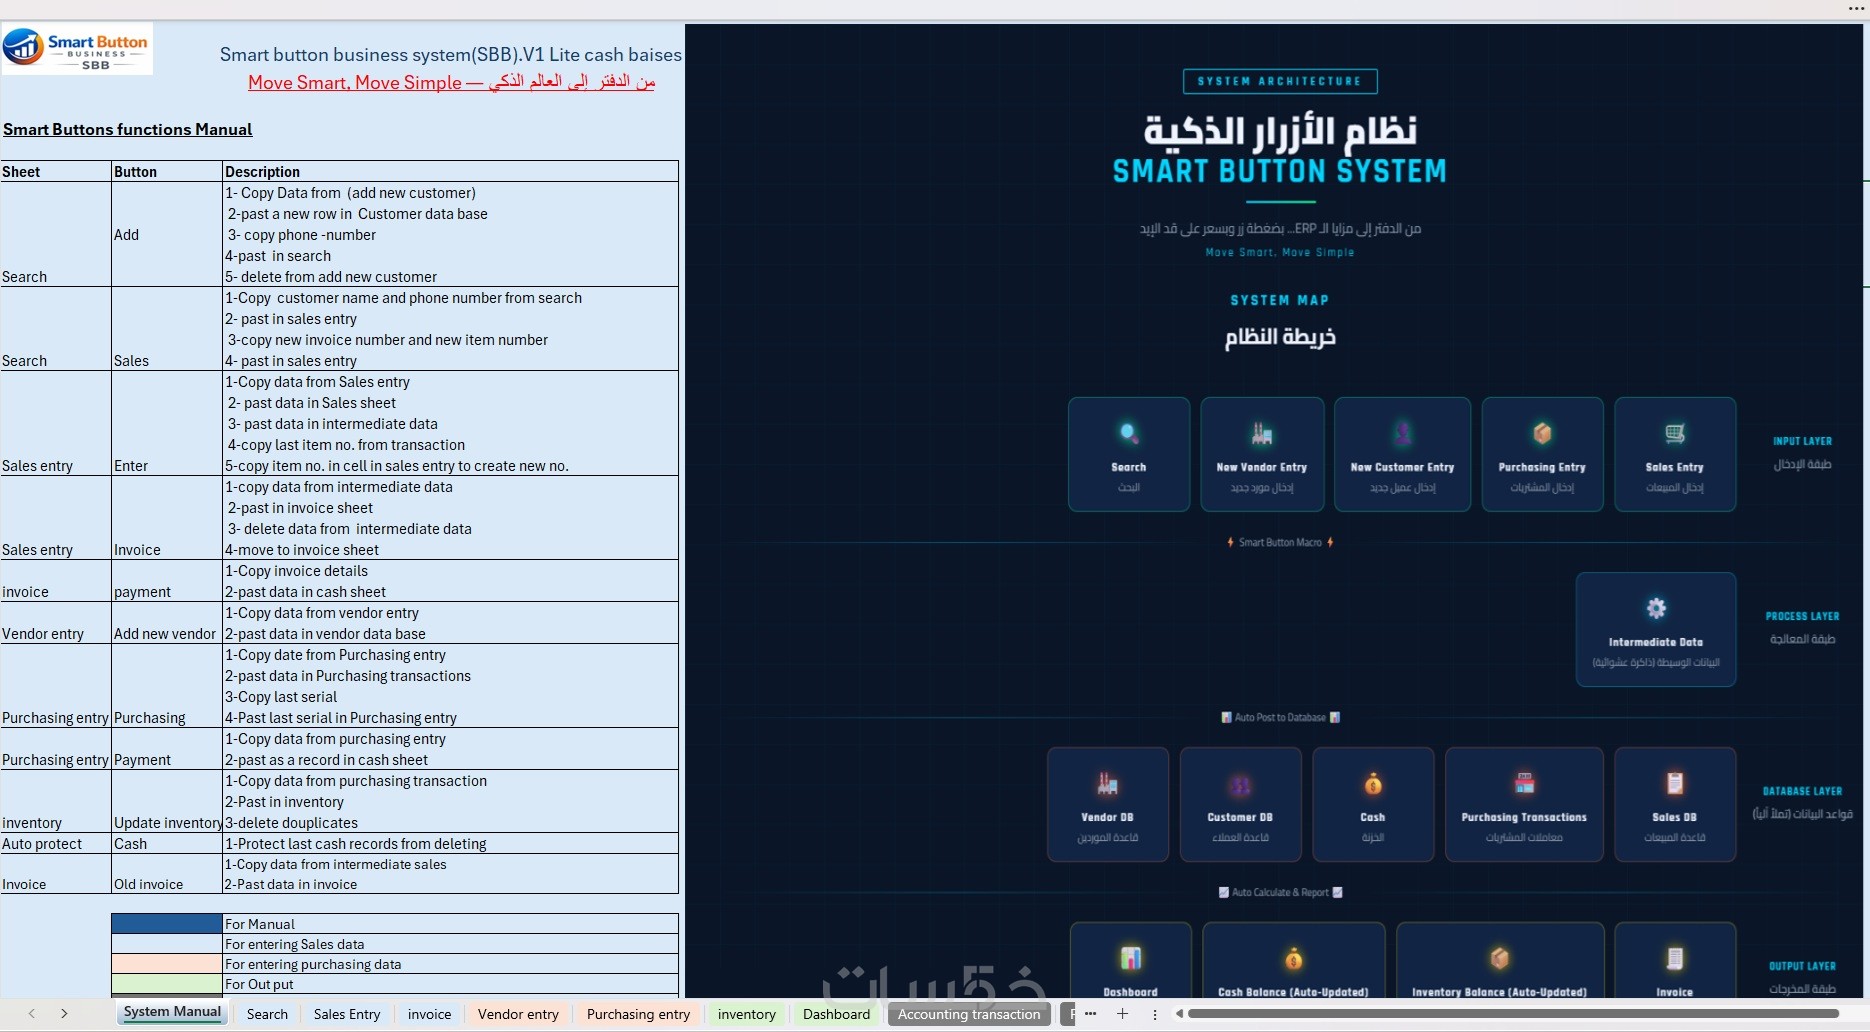The height and width of the screenshot is (1032, 1870).
Task: Click the Cash Balance (Auto-Updated) icon
Action: pos(1293,959)
